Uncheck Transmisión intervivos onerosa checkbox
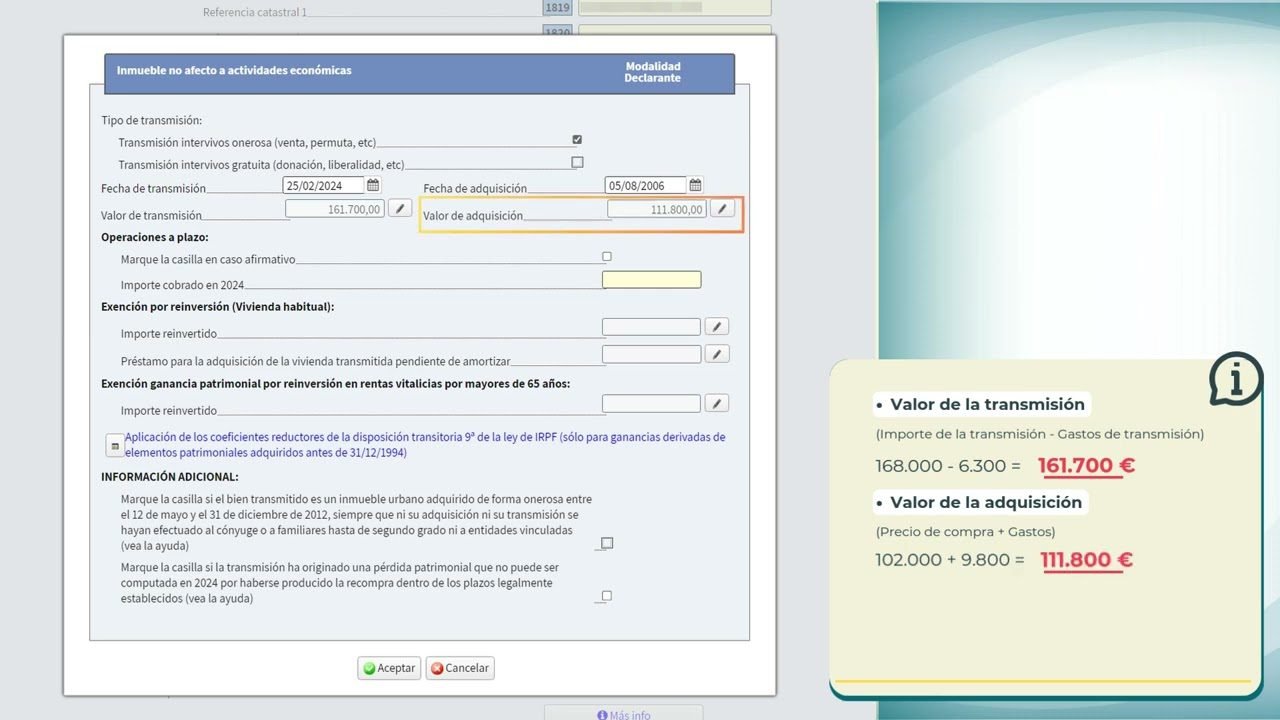The width and height of the screenshot is (1280, 720). click(577, 140)
